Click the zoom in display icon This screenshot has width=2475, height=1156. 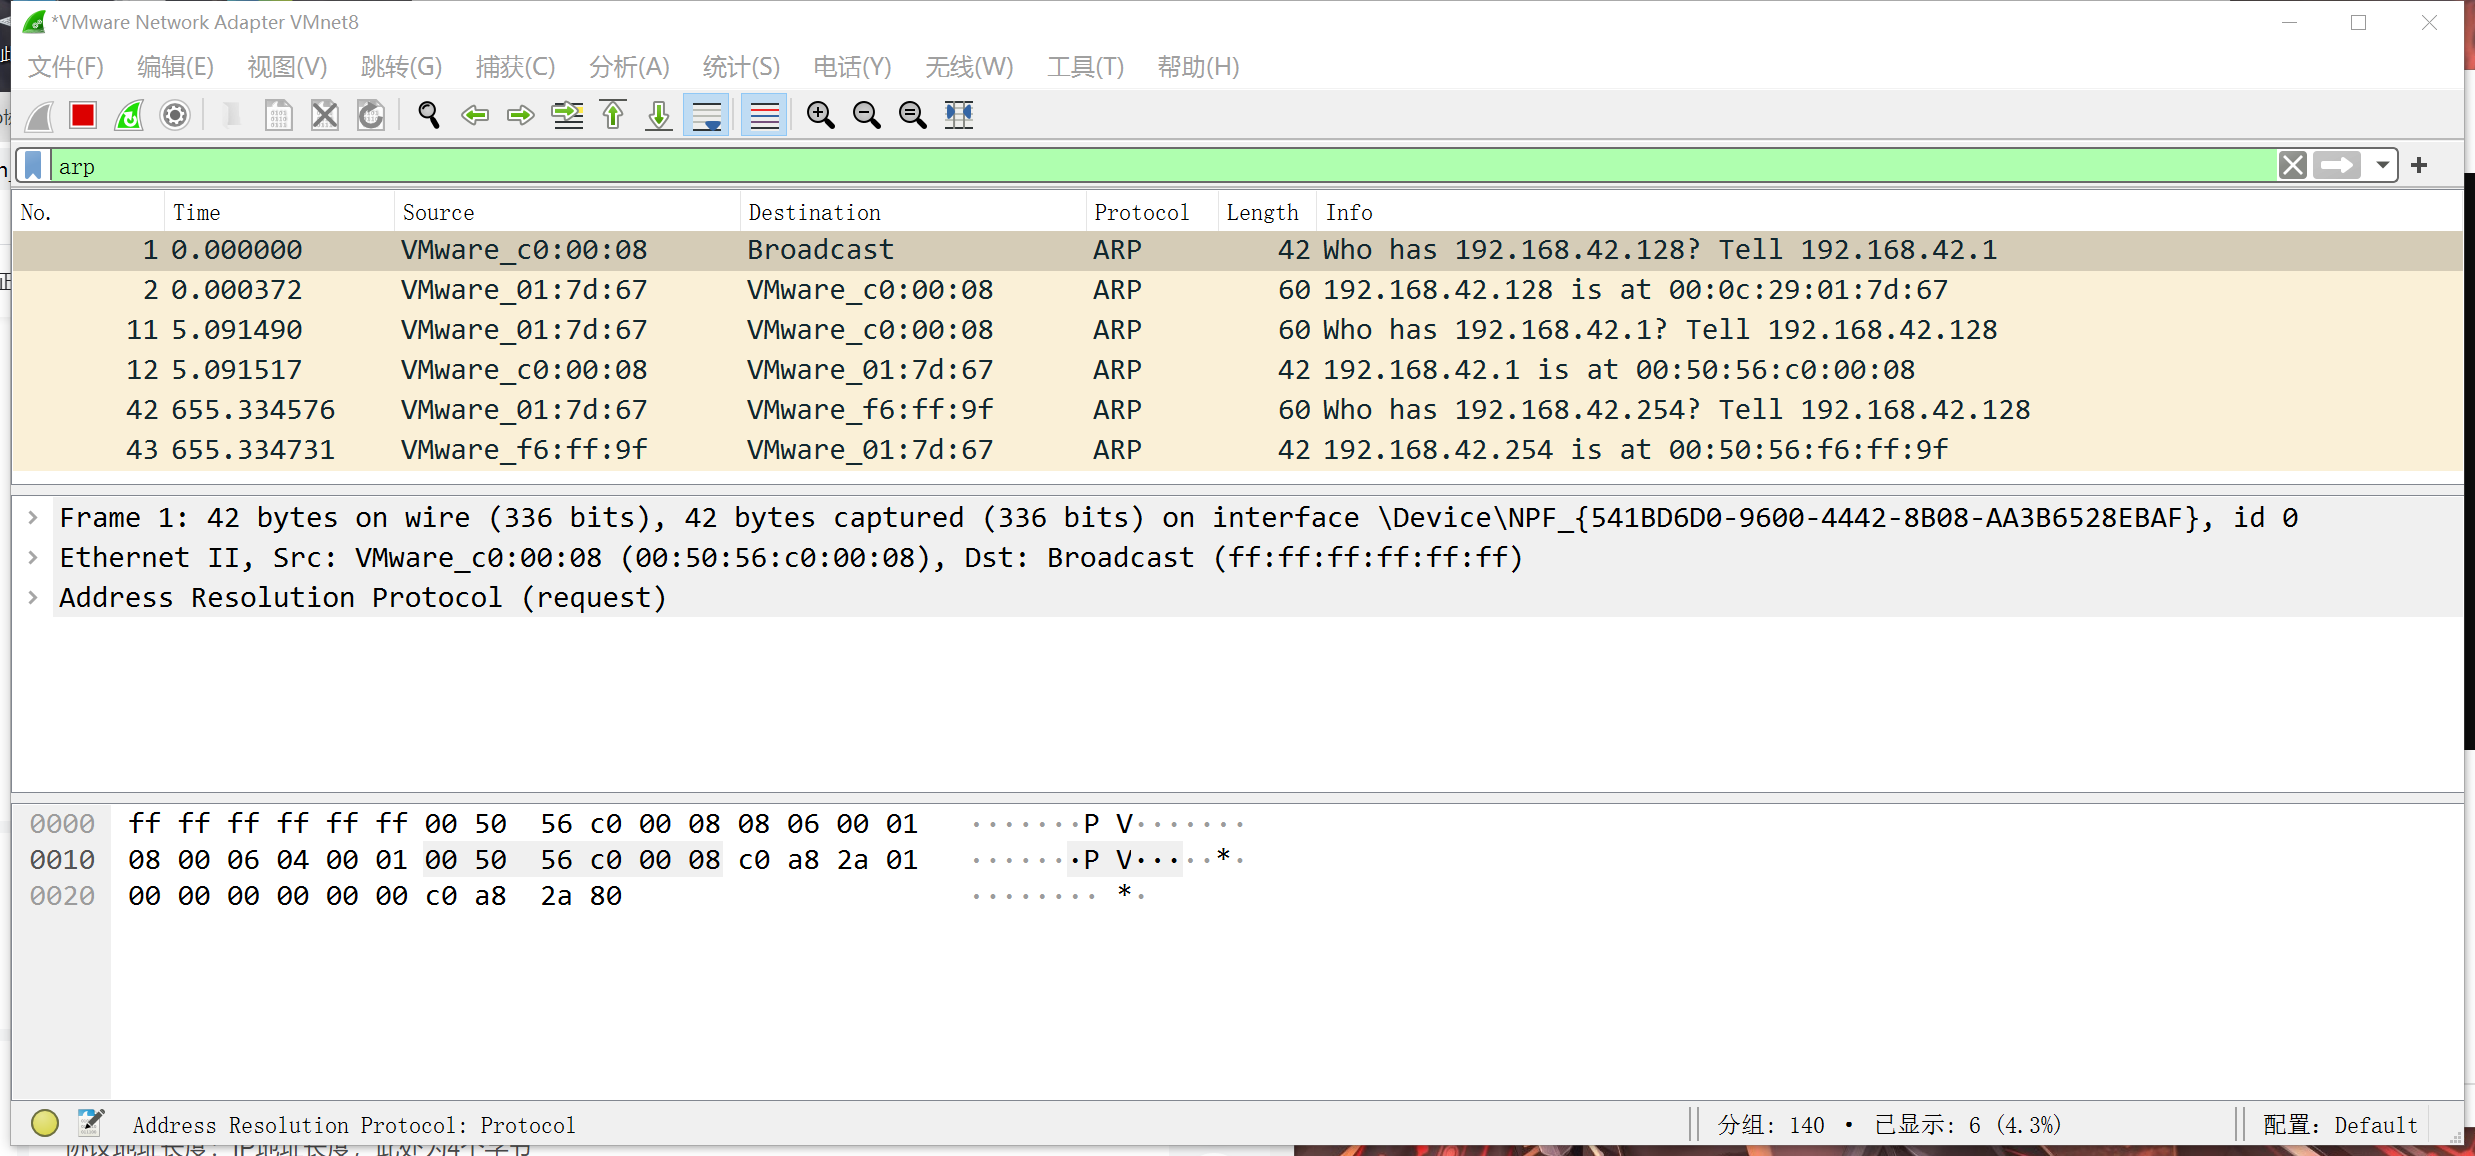(x=821, y=114)
